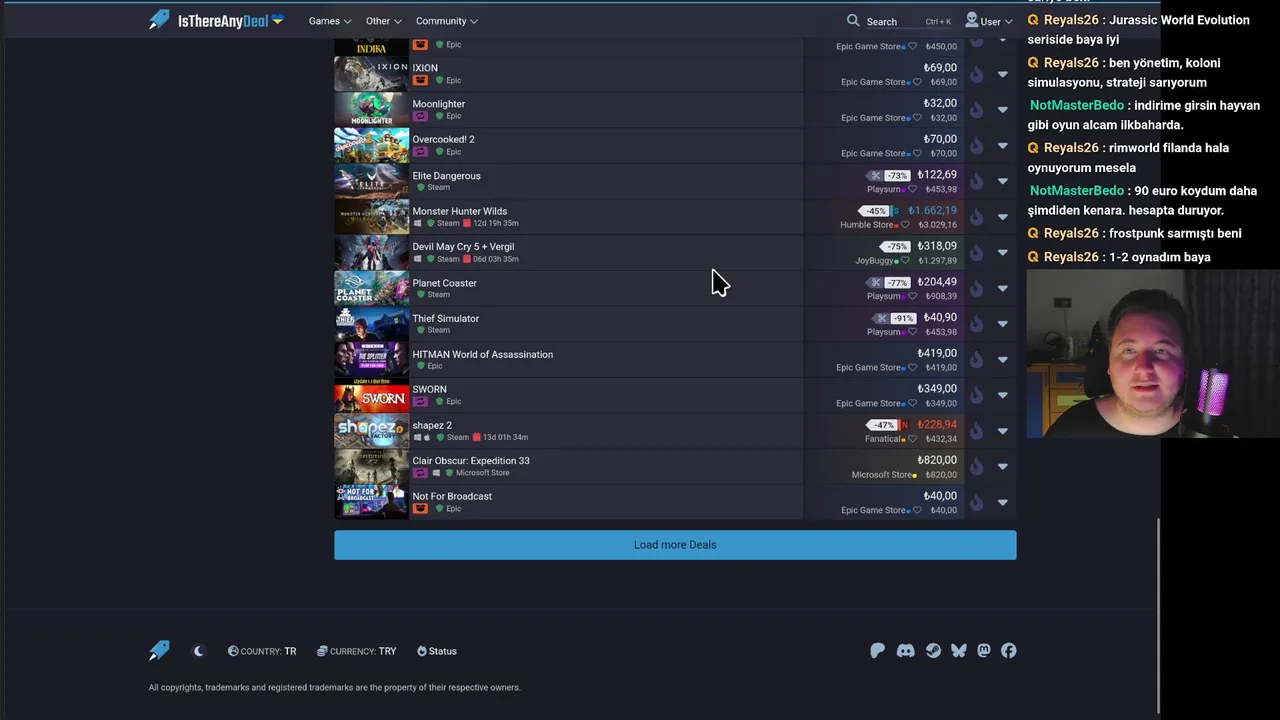
Task: Click the flame icon on shapez 2 row
Action: (x=976, y=431)
